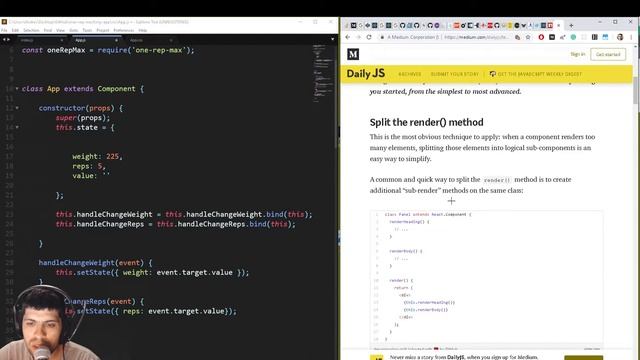Open the ARCHIVES link
This screenshot has height=360, width=640.
[x=409, y=74]
